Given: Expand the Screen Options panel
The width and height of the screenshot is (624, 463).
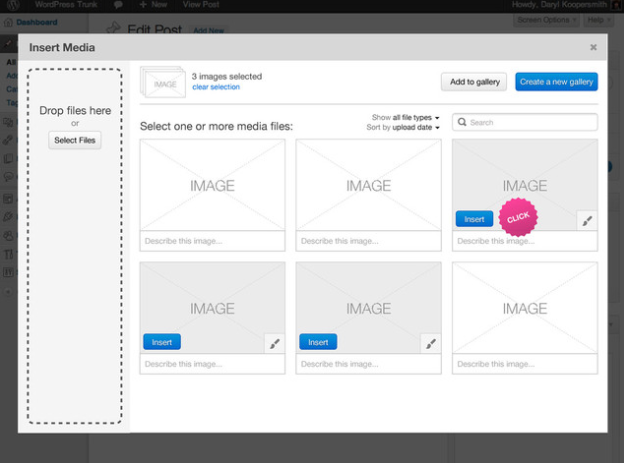Looking at the screenshot, I should [x=547, y=19].
